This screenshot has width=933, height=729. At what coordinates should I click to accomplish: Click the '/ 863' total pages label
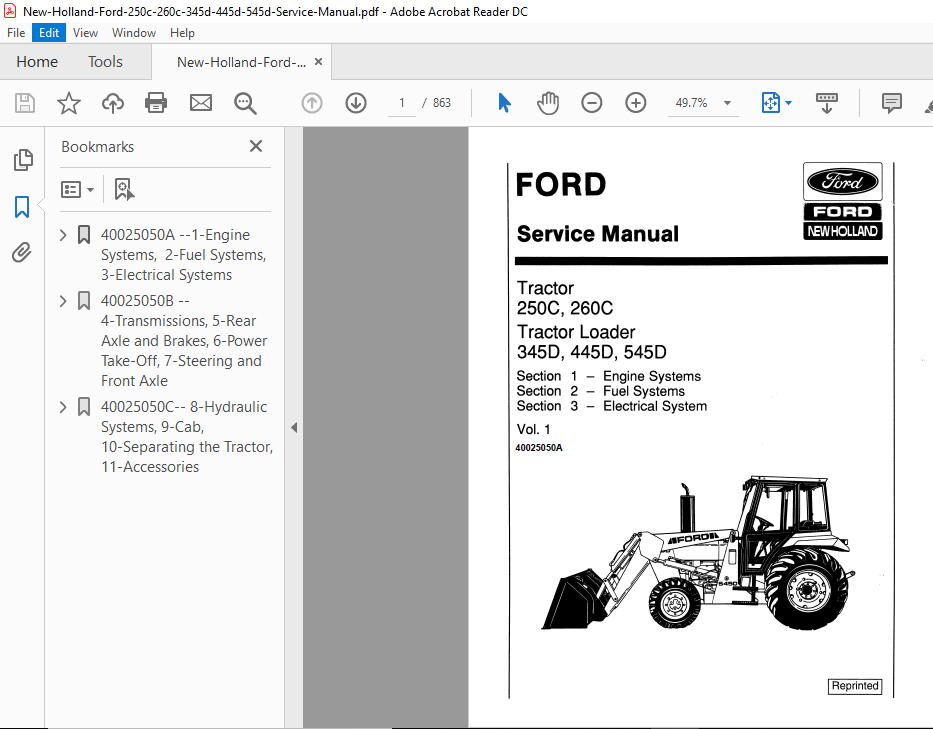coord(437,103)
